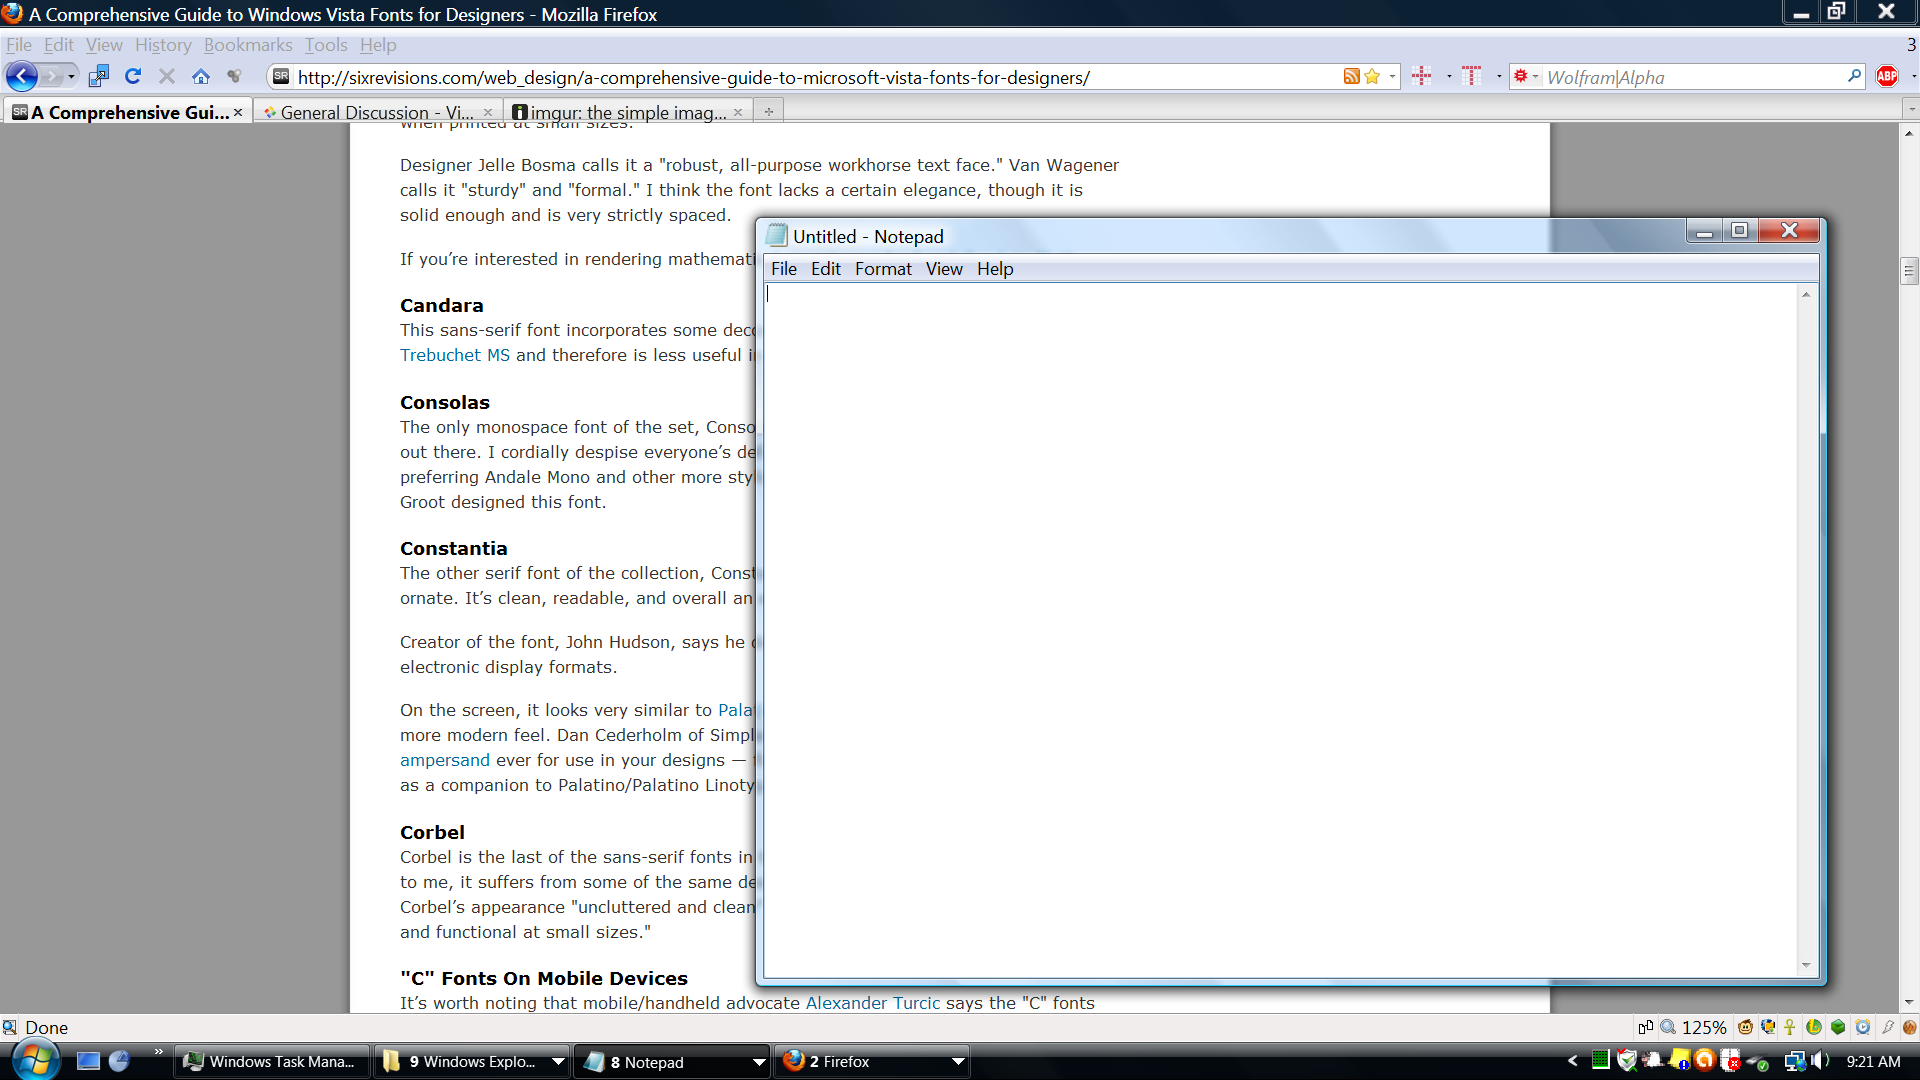This screenshot has width=1920, height=1080.
Task: Show hidden tray icons arrow
Action: coord(1572,1061)
